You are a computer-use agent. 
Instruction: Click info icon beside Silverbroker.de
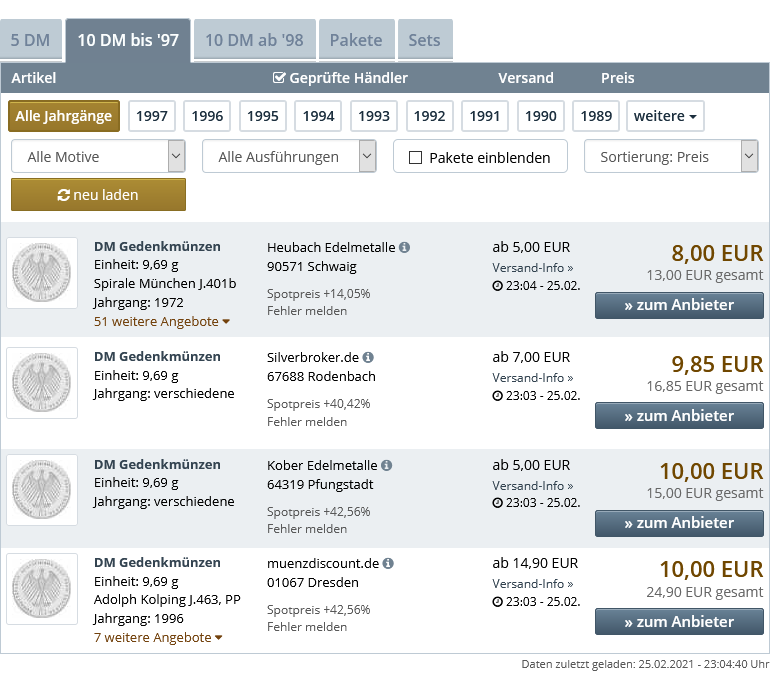tap(368, 357)
